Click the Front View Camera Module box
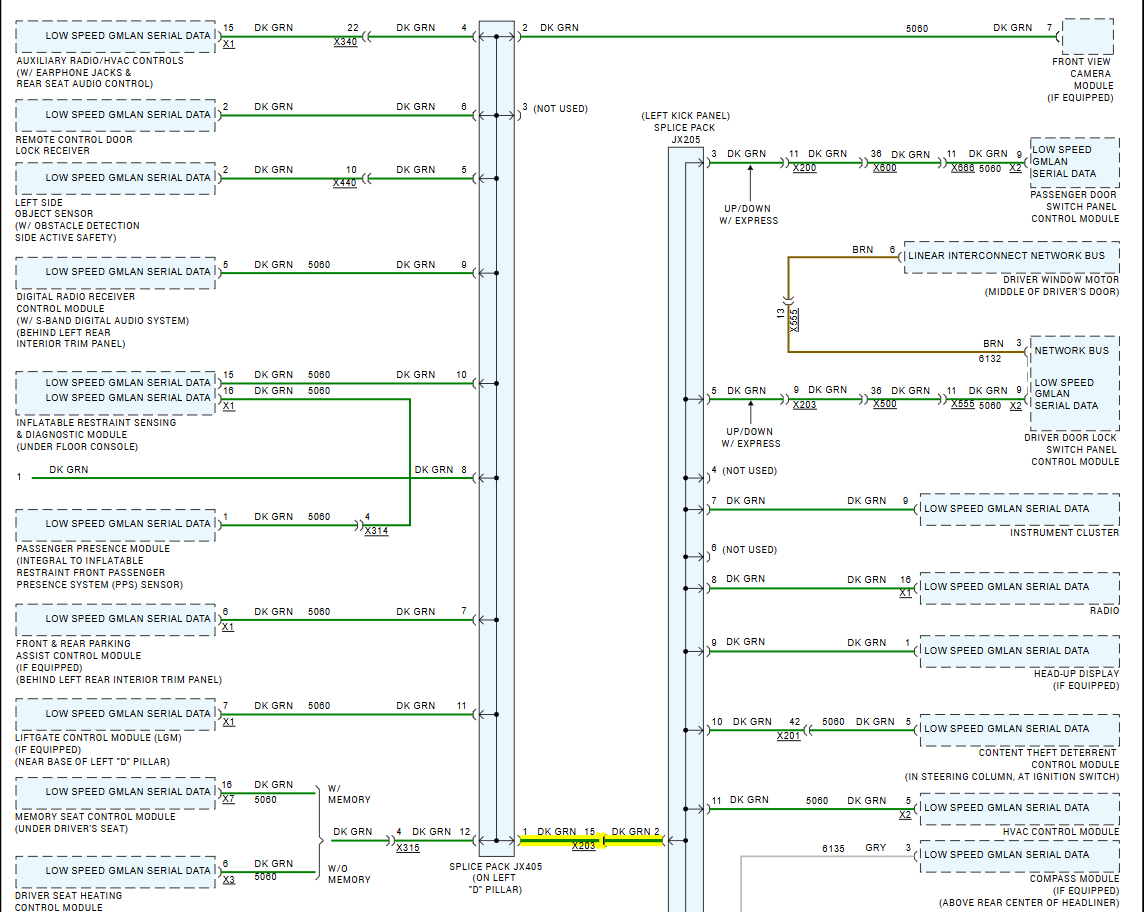1144x912 pixels. (1088, 36)
